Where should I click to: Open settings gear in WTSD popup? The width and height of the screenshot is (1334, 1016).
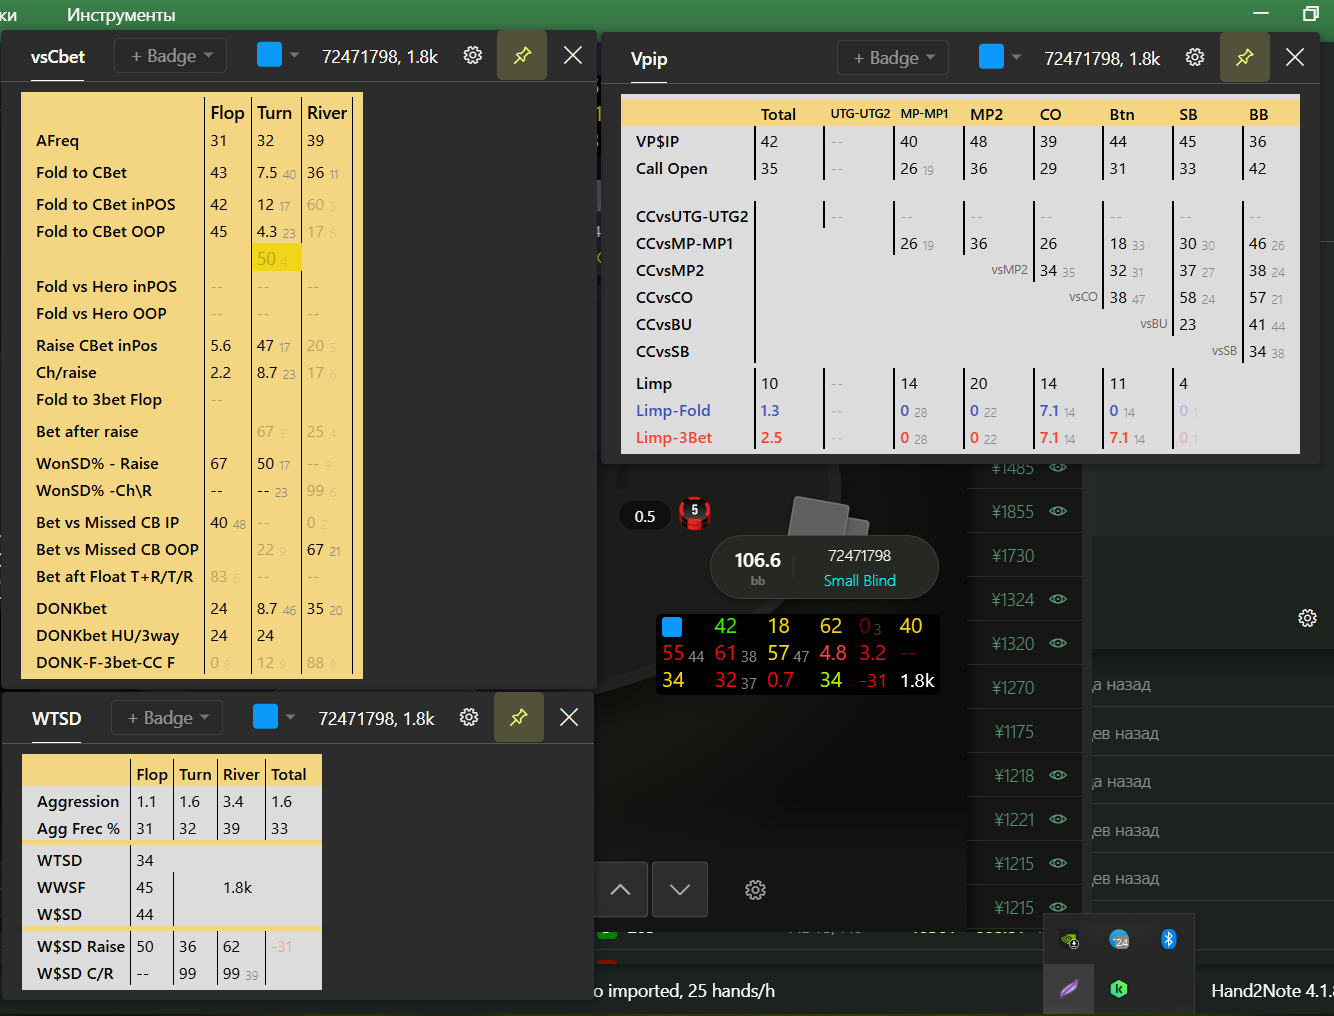pyautogui.click(x=469, y=718)
